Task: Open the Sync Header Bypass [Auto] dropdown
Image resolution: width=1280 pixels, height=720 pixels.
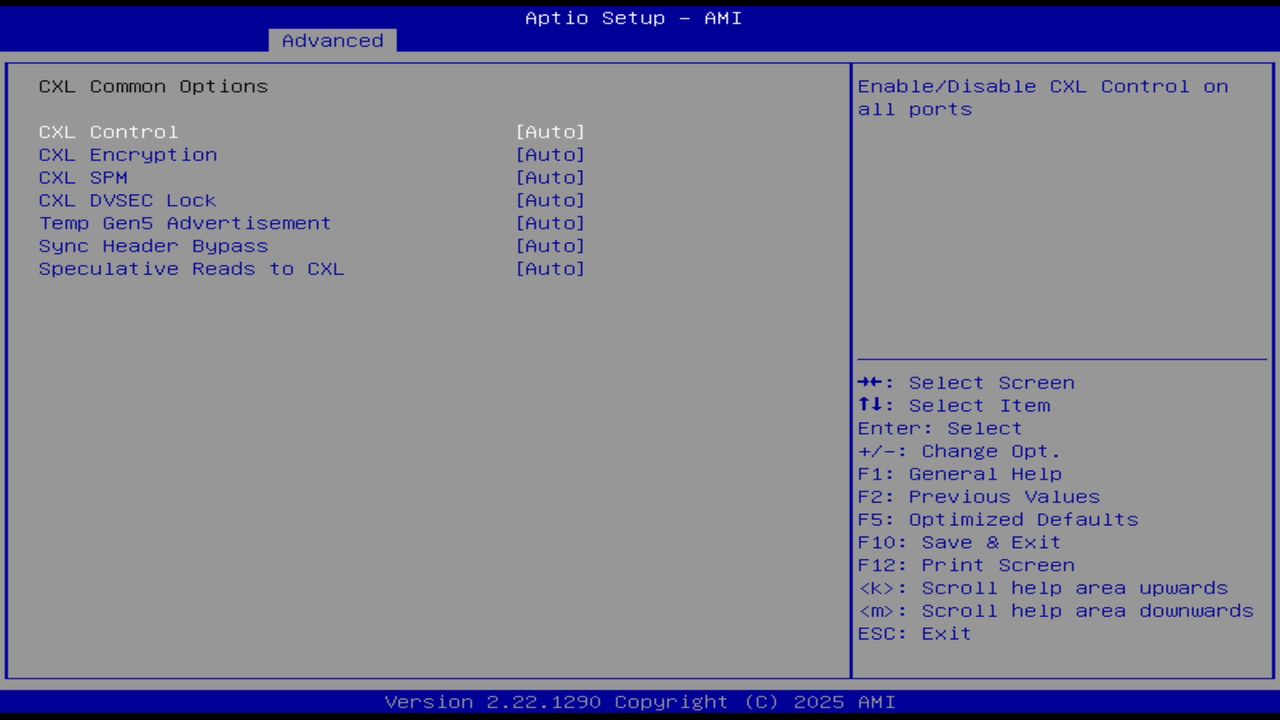Action: click(x=550, y=245)
